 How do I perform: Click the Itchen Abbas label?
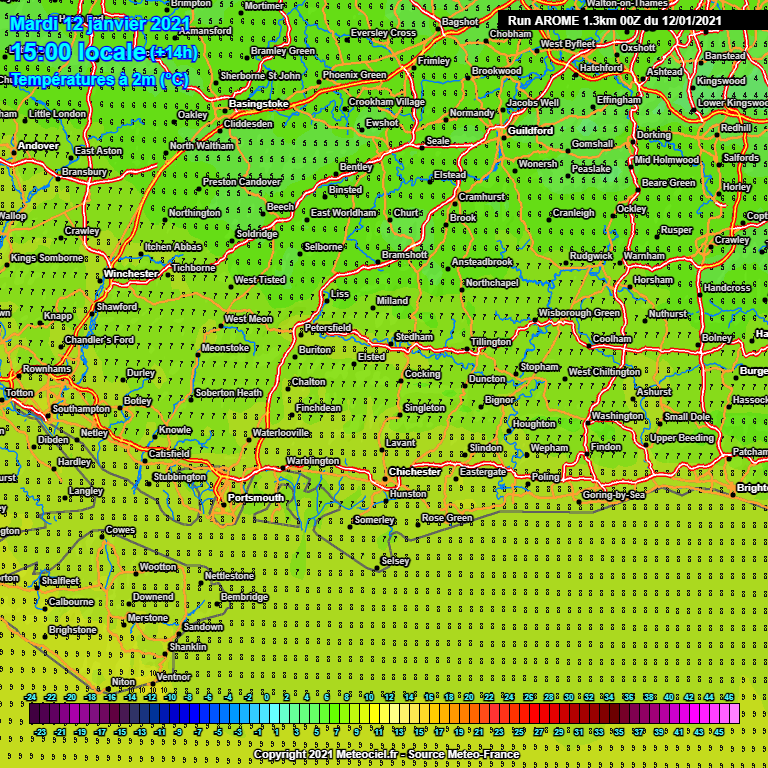[x=172, y=246]
